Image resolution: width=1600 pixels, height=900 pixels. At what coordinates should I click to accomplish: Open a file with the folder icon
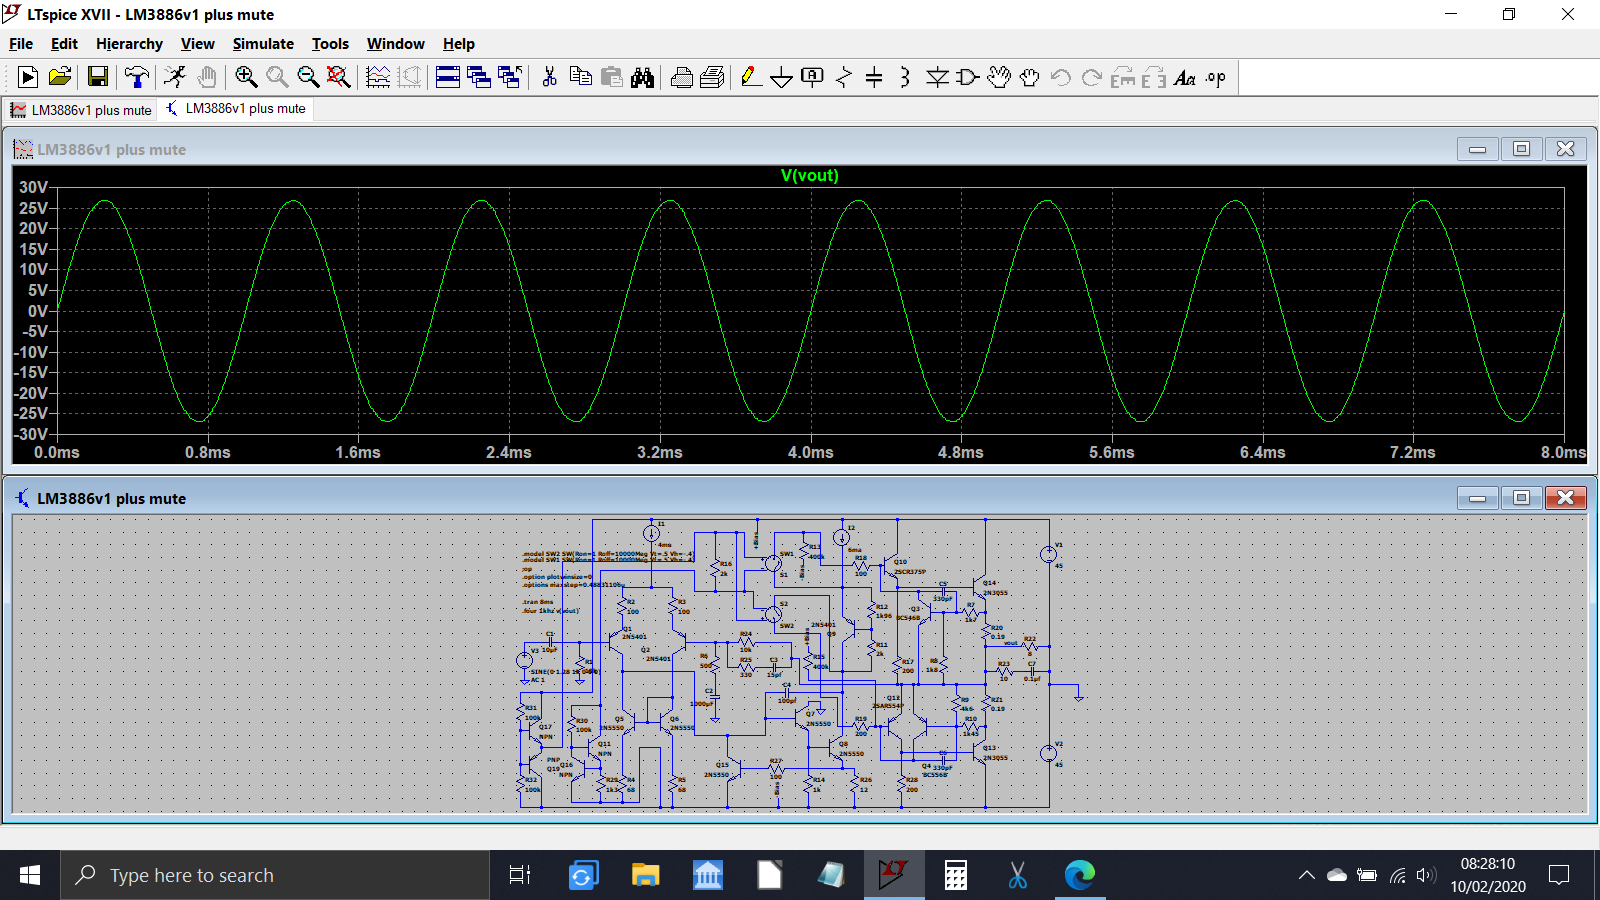click(60, 77)
